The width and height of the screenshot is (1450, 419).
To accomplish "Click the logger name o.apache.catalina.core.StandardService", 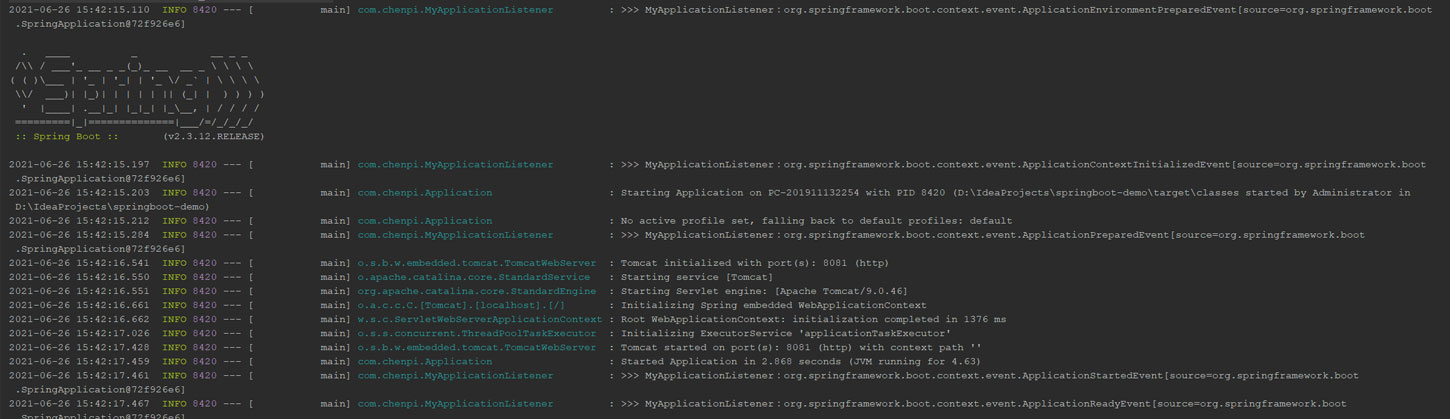I will (x=473, y=276).
